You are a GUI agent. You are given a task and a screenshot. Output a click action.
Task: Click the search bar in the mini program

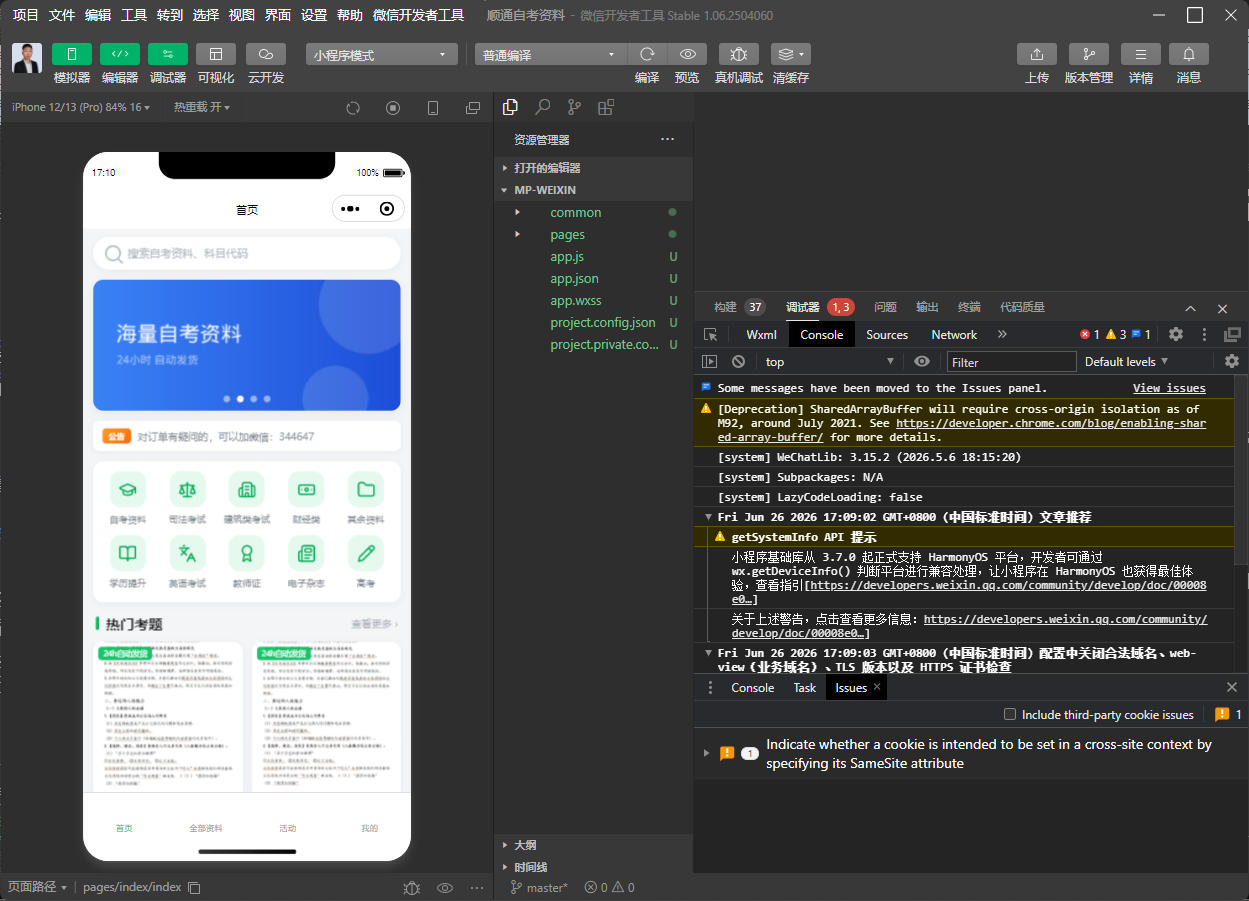(247, 254)
